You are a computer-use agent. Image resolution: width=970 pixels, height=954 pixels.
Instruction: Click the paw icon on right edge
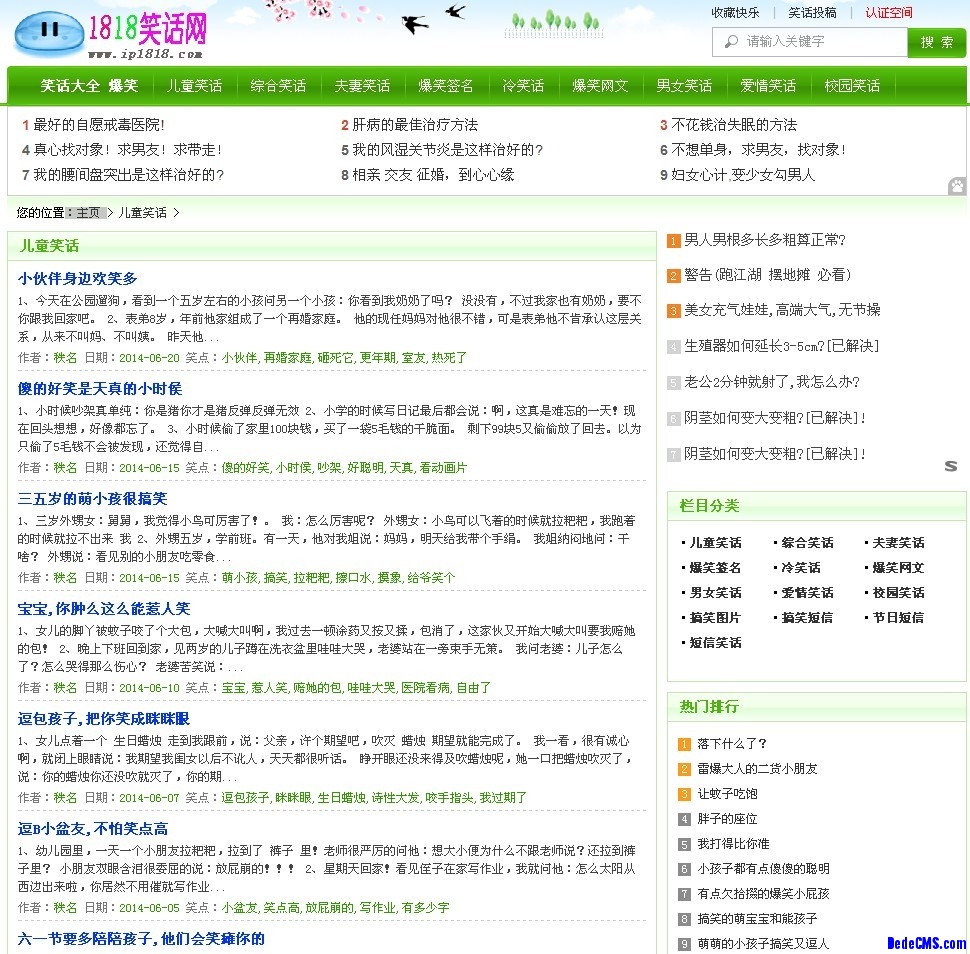(957, 185)
